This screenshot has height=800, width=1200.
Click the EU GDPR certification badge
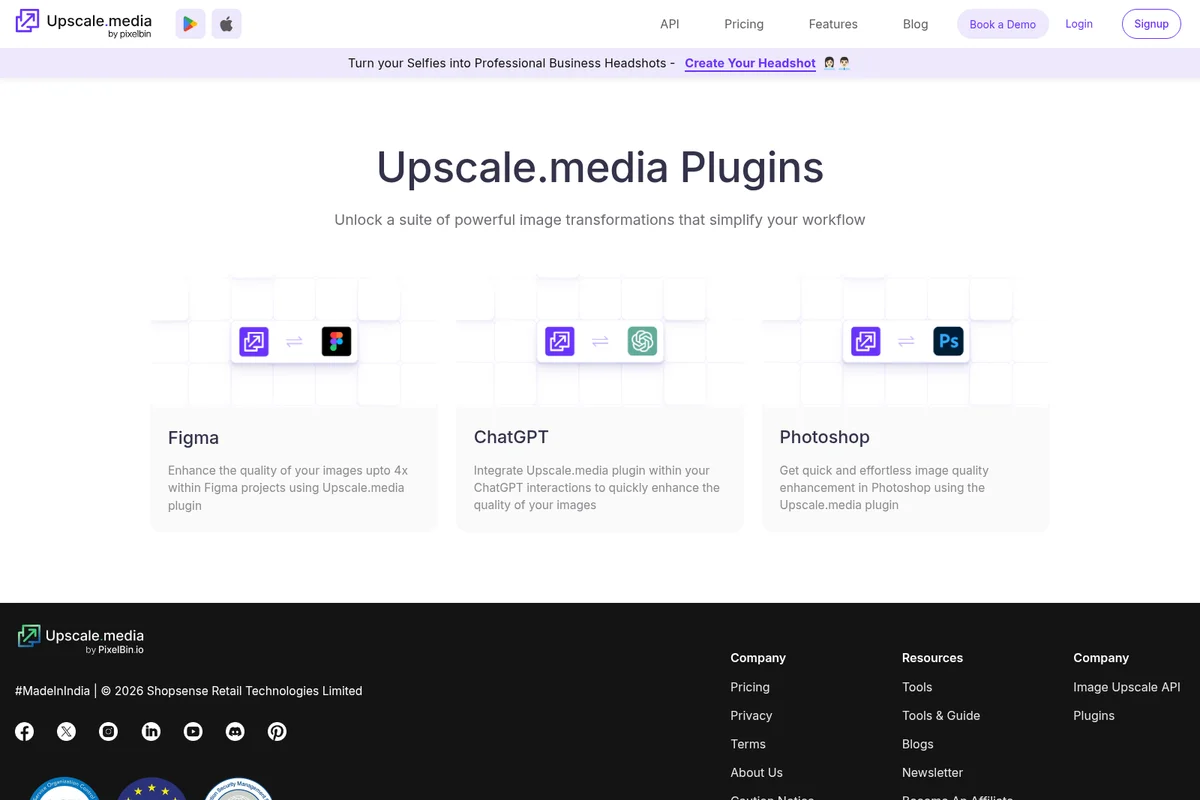(x=151, y=793)
